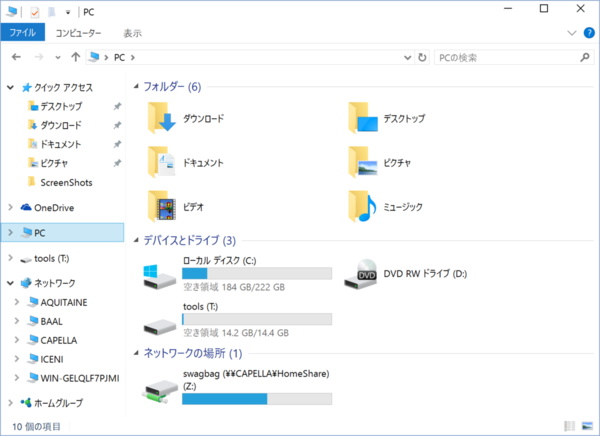
Task: Click the chevron after PC in address bar
Action: pyautogui.click(x=133, y=57)
